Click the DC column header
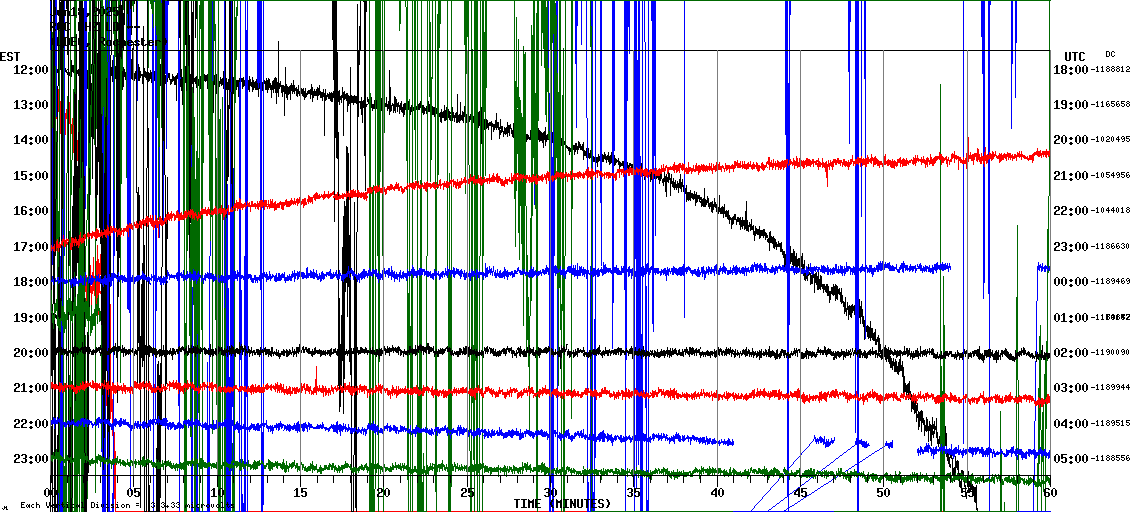Image resolution: width=1130 pixels, height=519 pixels. coord(1110,54)
